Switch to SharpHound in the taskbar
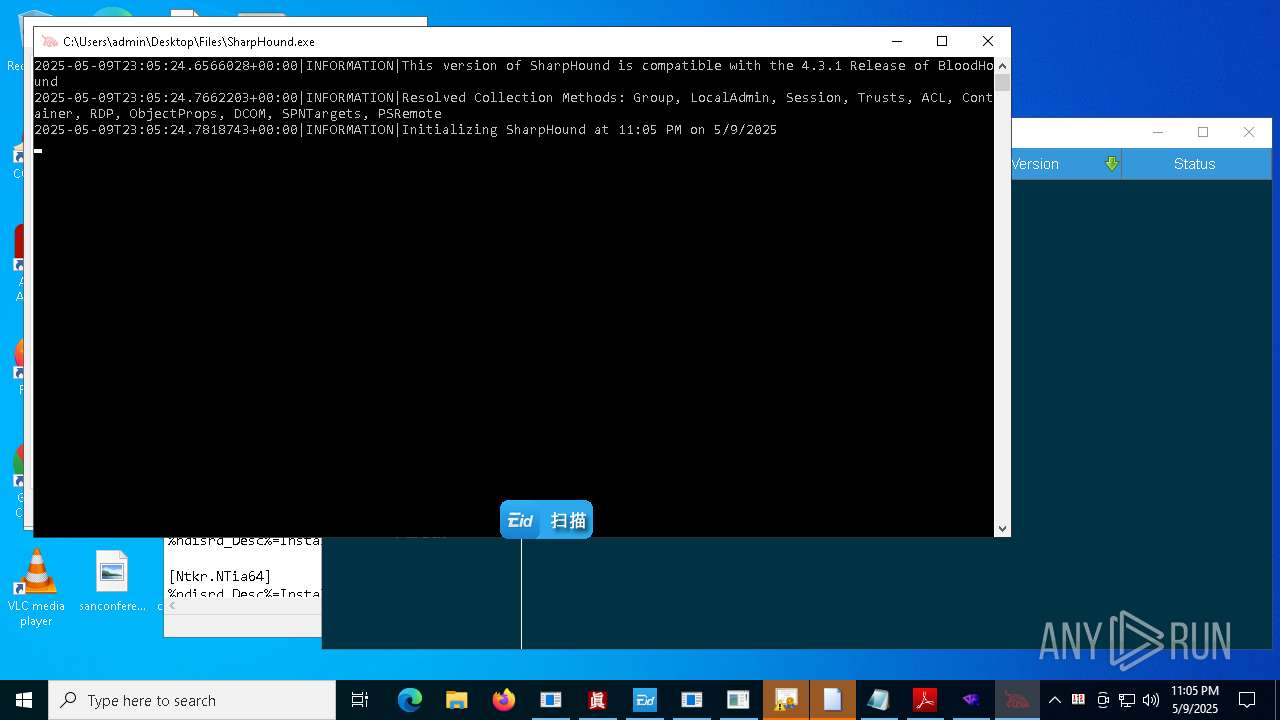The height and width of the screenshot is (720, 1280). pyautogui.click(x=1017, y=700)
